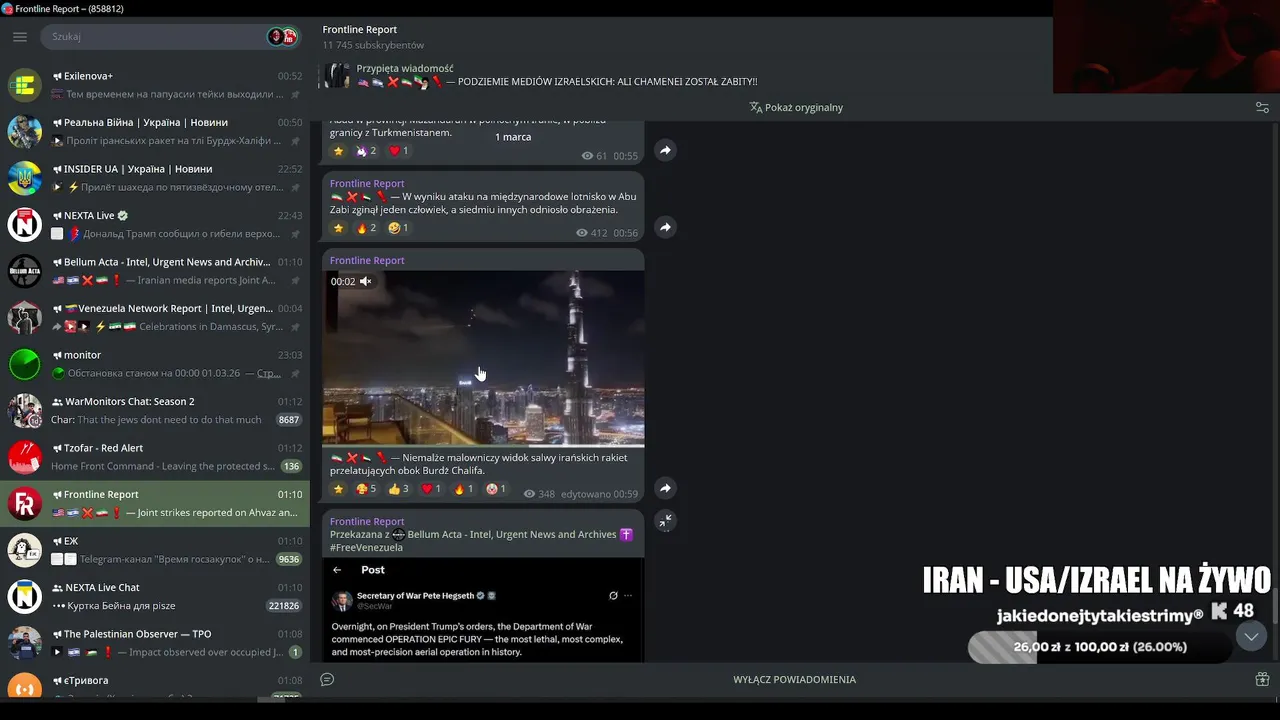This screenshot has width=1280, height=720.
Task: Toggle star reaction on Abu Zabi message
Action: (338, 228)
